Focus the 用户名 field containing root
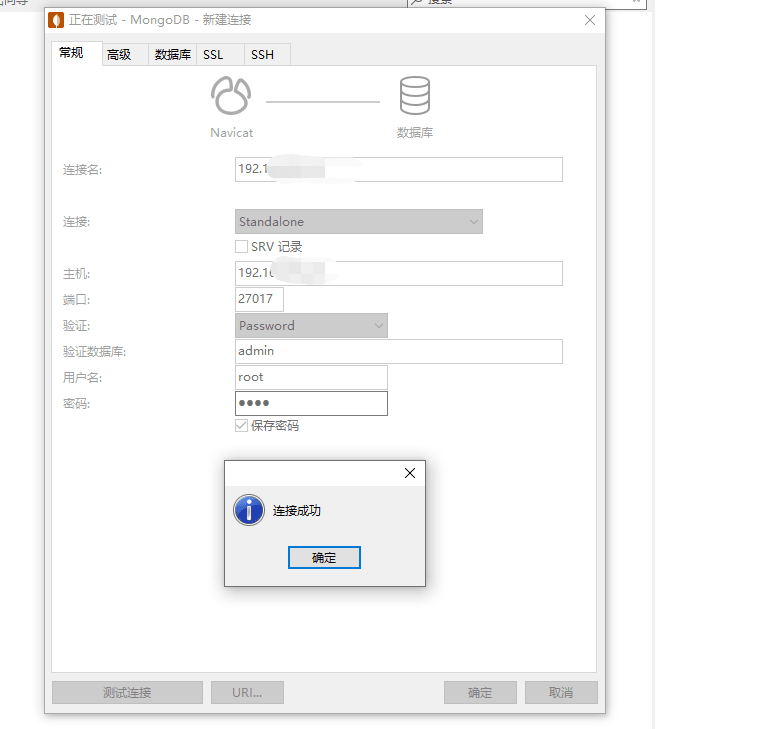Image resolution: width=763 pixels, height=729 pixels. click(x=310, y=377)
